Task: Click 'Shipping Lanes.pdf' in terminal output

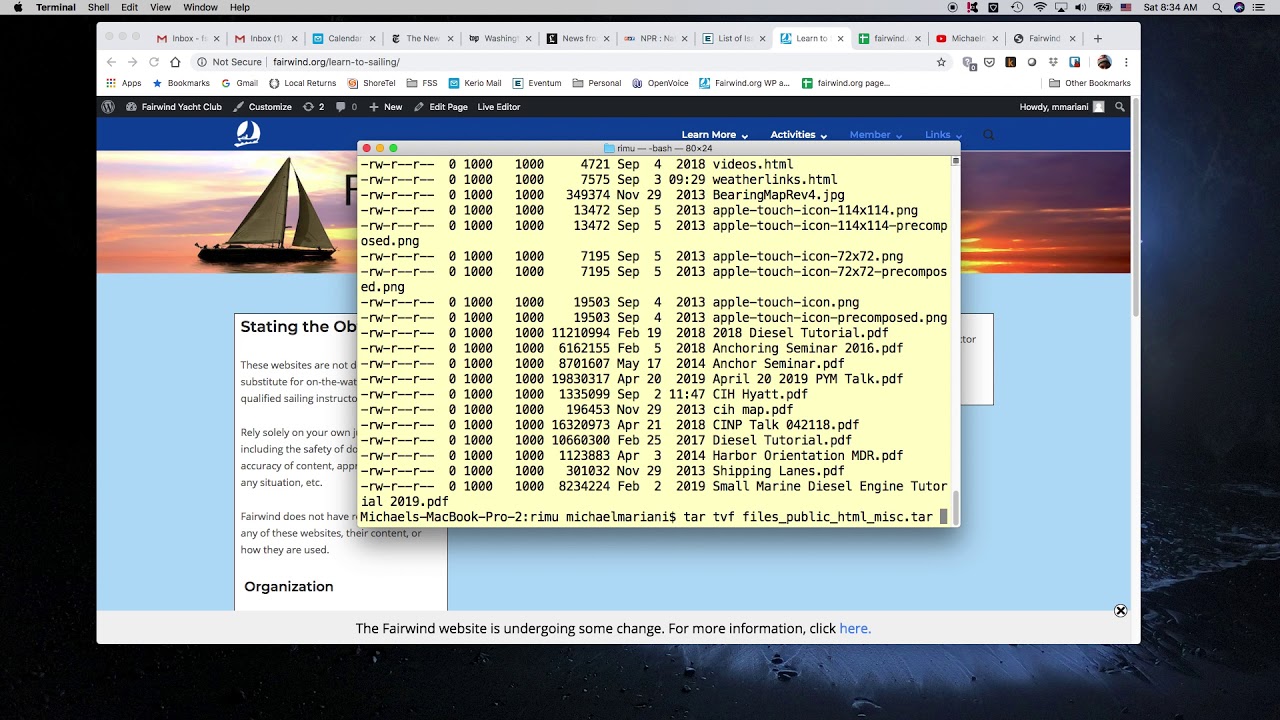Action: [x=778, y=471]
